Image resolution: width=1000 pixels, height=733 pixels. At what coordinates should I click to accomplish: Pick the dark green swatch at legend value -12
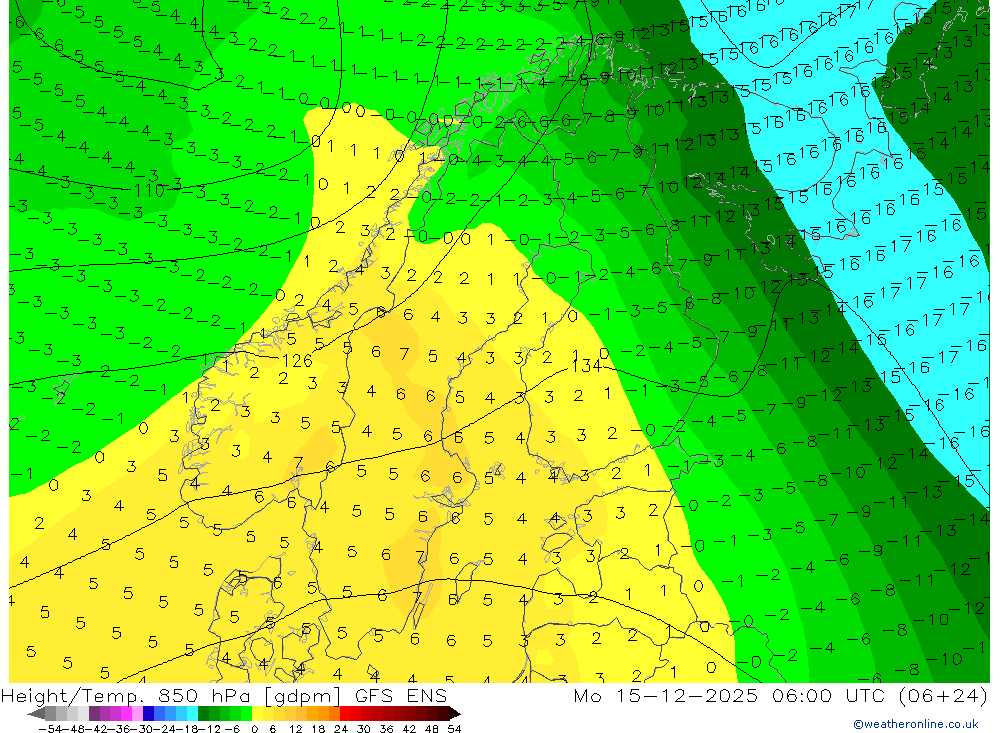click(203, 713)
